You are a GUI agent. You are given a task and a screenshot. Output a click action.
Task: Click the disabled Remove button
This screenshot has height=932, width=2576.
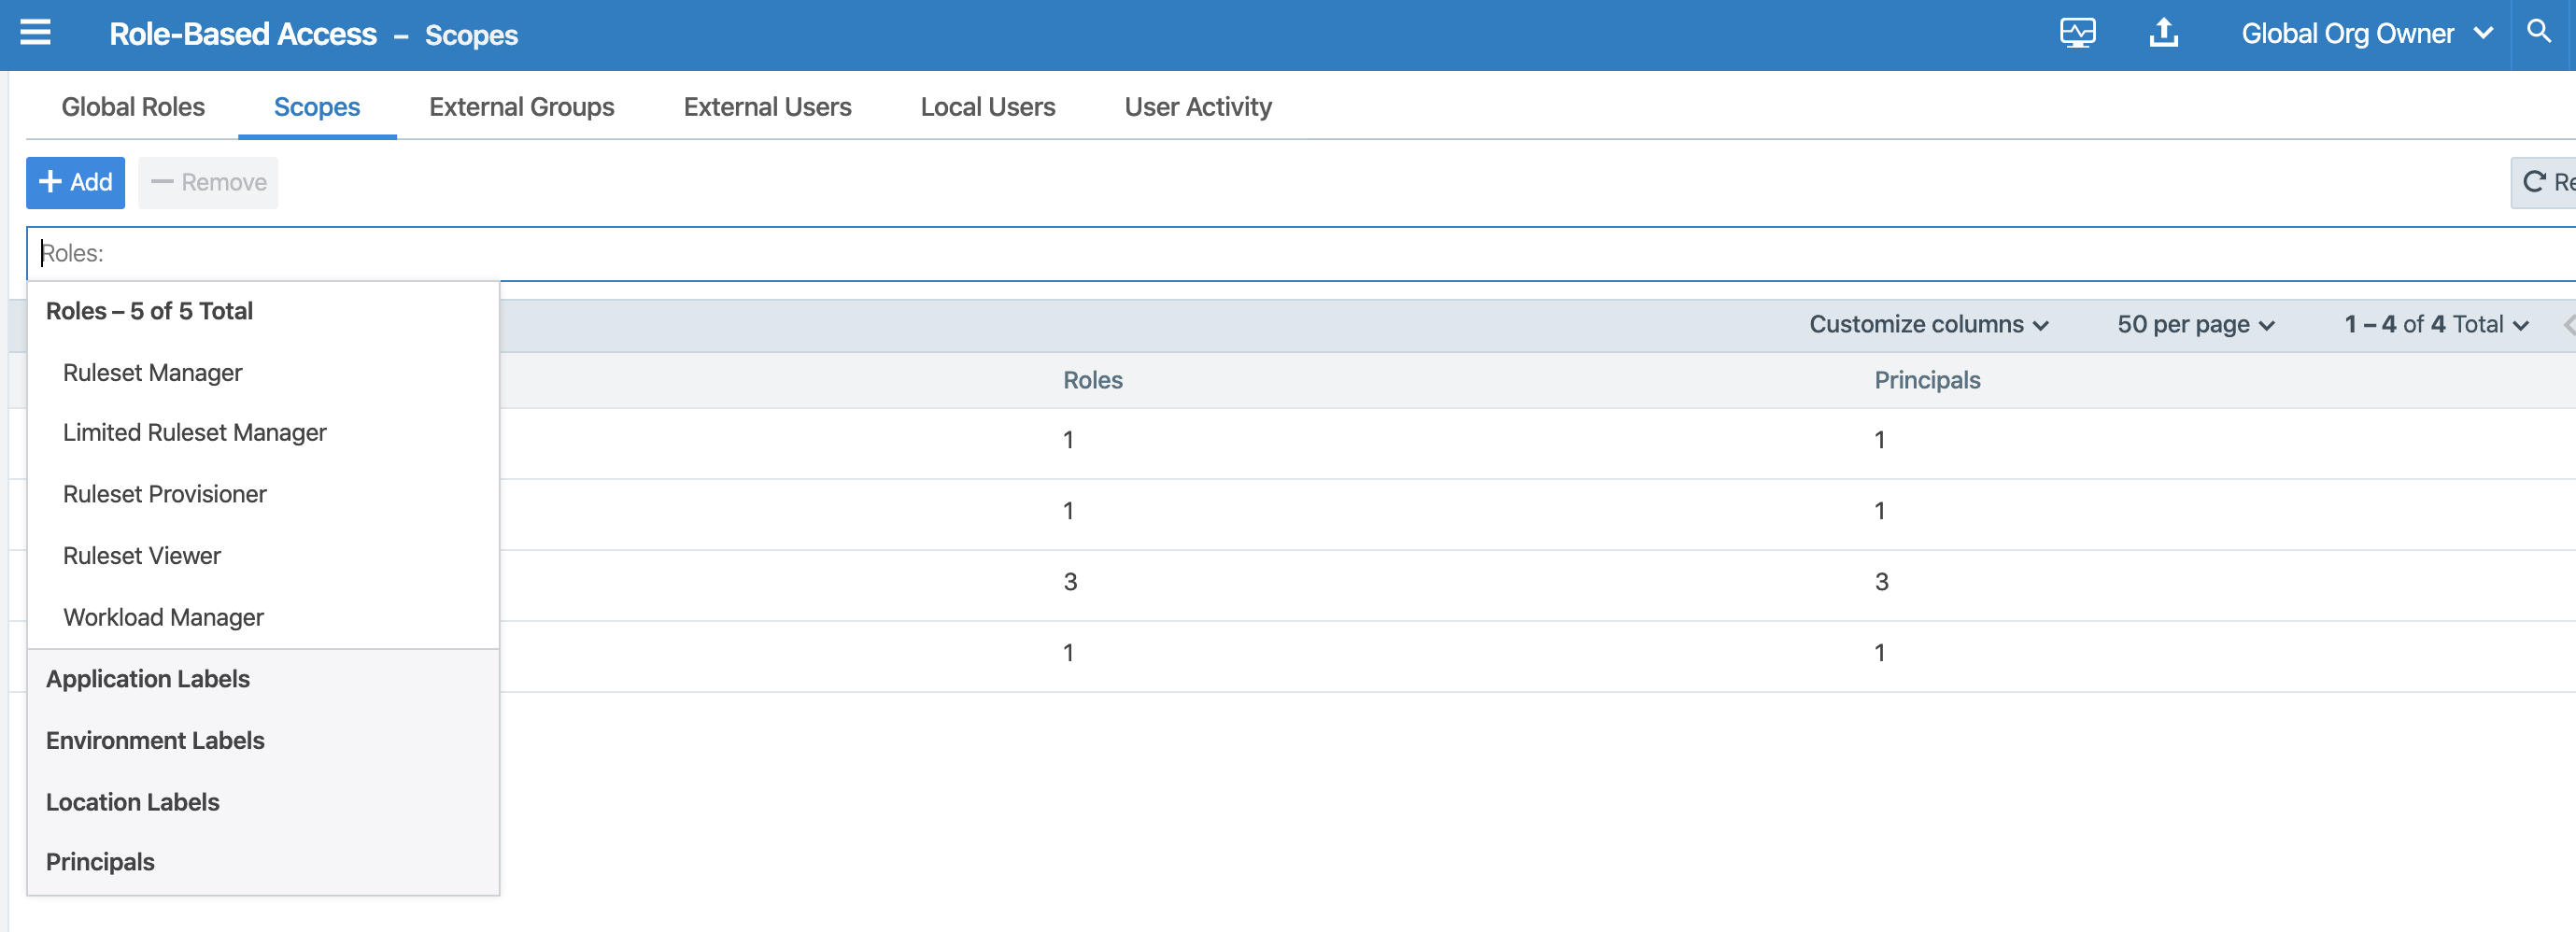pyautogui.click(x=207, y=182)
